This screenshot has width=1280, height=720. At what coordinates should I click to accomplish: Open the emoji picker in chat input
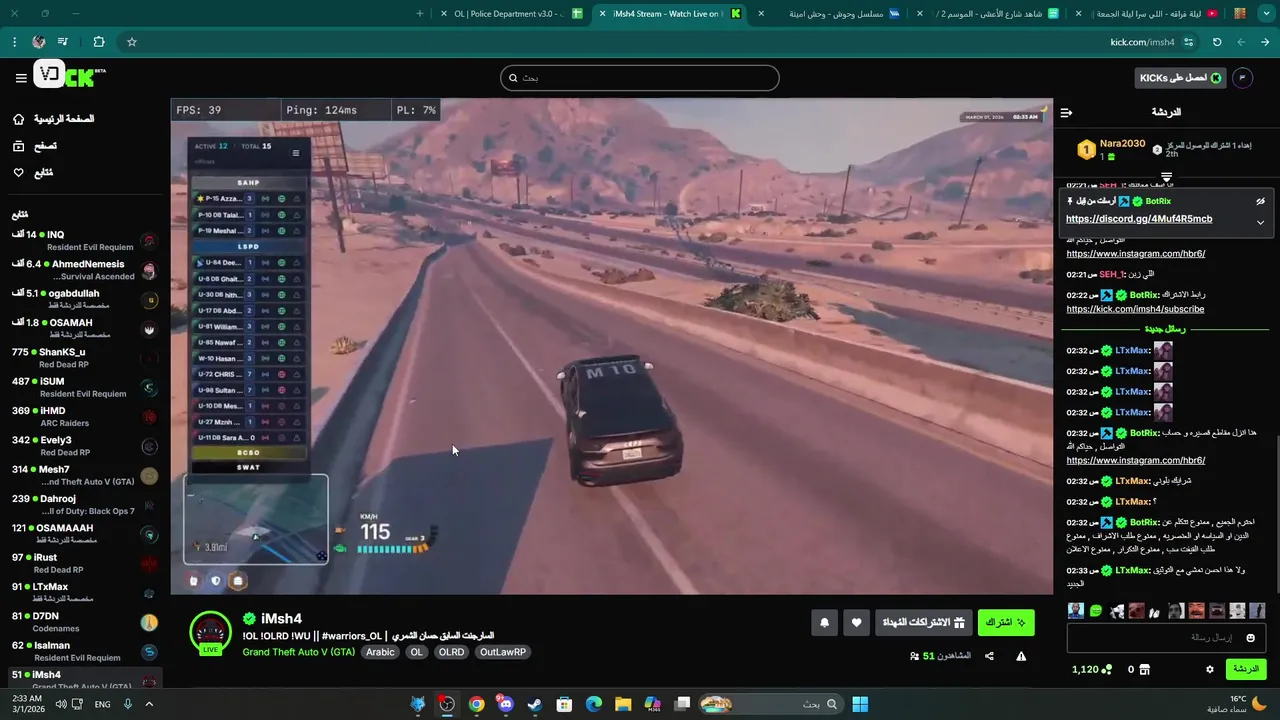coord(1250,638)
